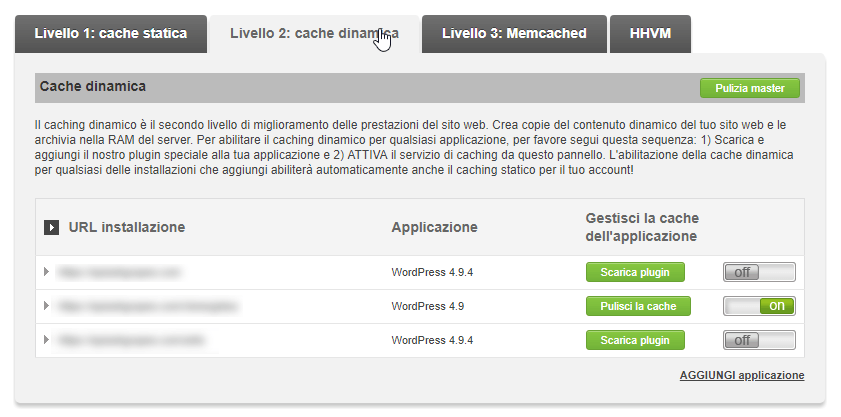Open the blurred URL in the top row
841x417 pixels.
click(119, 272)
